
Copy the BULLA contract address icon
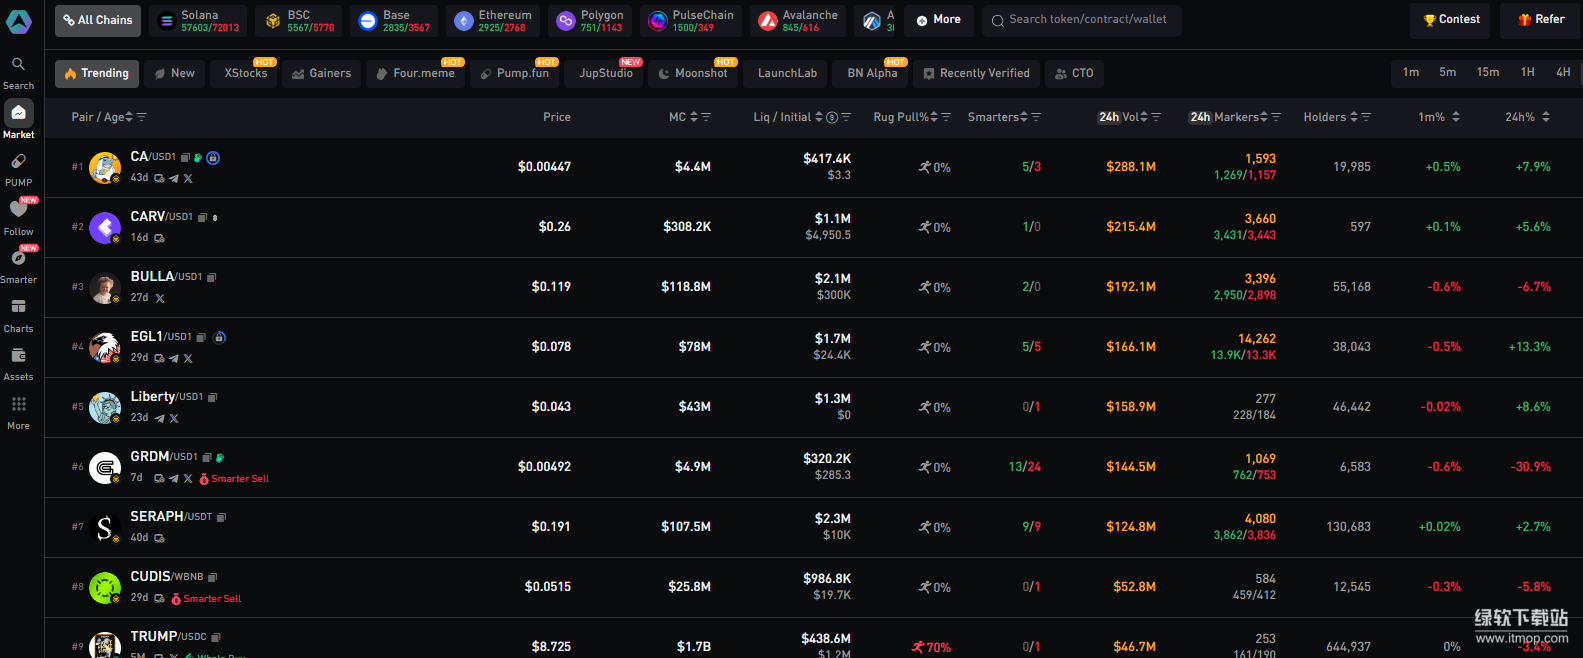click(x=211, y=277)
